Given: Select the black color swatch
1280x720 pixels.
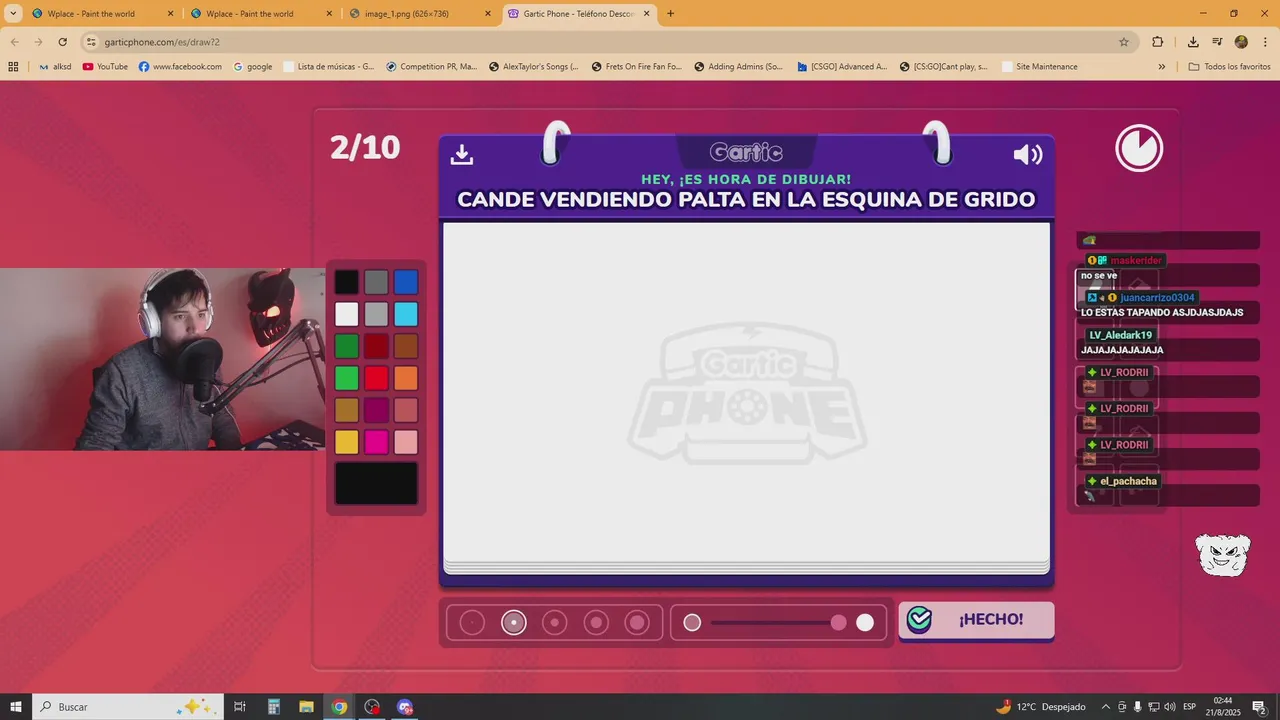Looking at the screenshot, I should point(347,282).
